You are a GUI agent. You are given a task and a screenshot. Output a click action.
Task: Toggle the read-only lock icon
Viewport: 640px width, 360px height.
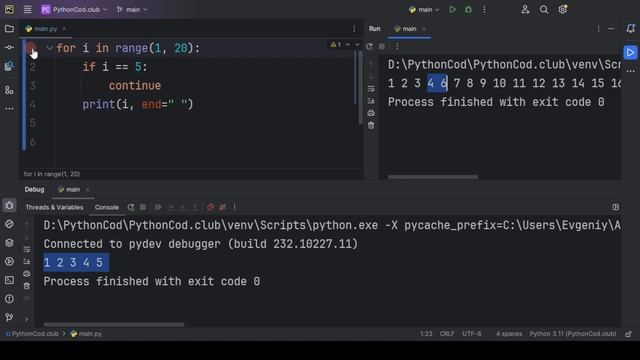pyautogui.click(x=629, y=334)
